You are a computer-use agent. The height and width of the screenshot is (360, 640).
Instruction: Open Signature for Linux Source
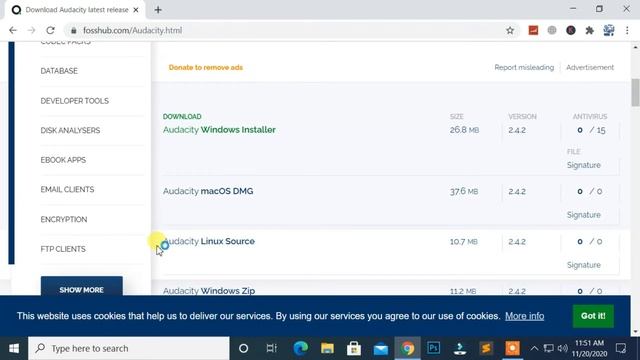tap(584, 265)
